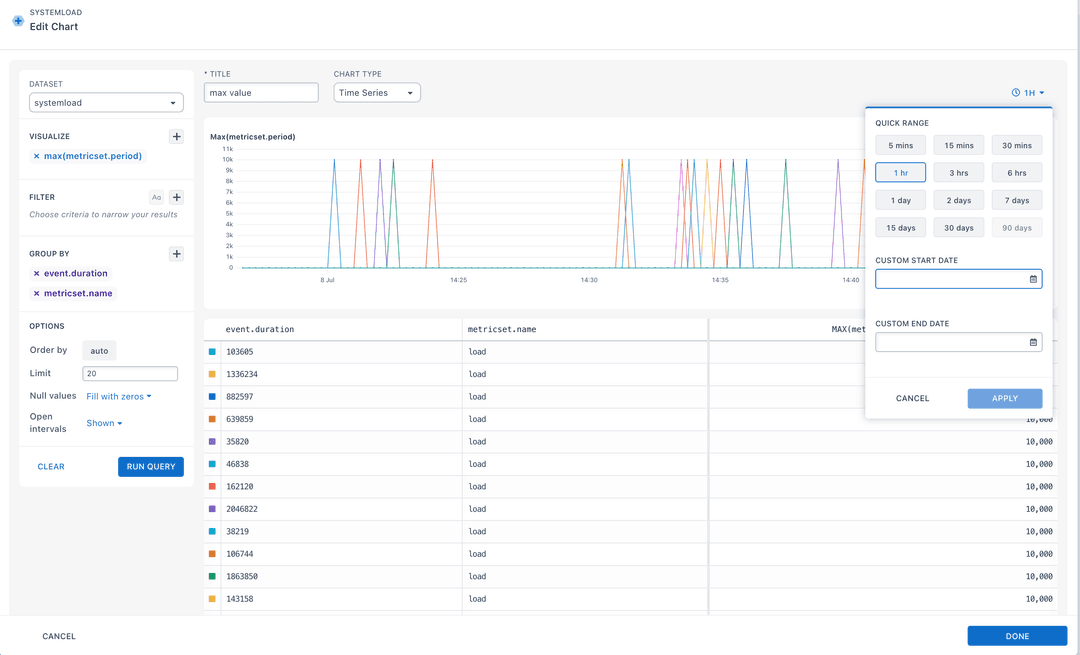Click the Title field containing max value
This screenshot has width=1080, height=655.
[x=261, y=91]
